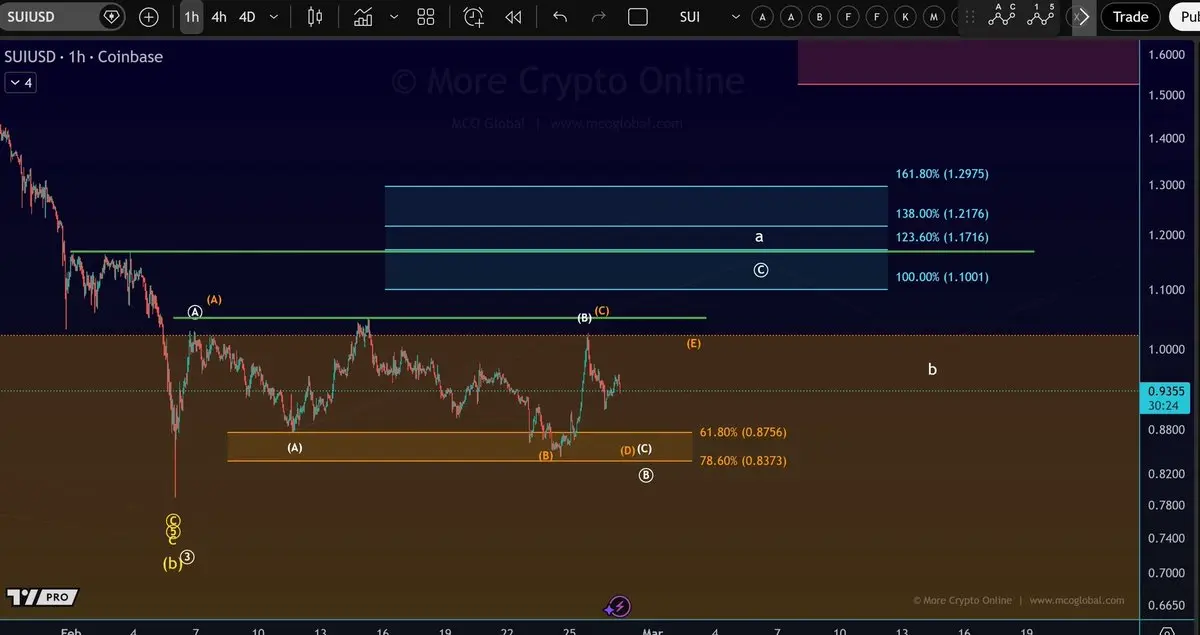Click the SUI layout name
Screen dimensions: 1200x635
[x=690, y=17]
